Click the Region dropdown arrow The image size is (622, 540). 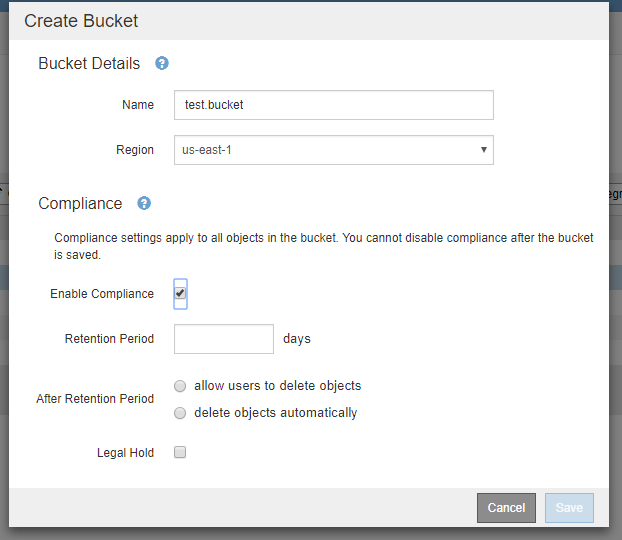click(484, 150)
